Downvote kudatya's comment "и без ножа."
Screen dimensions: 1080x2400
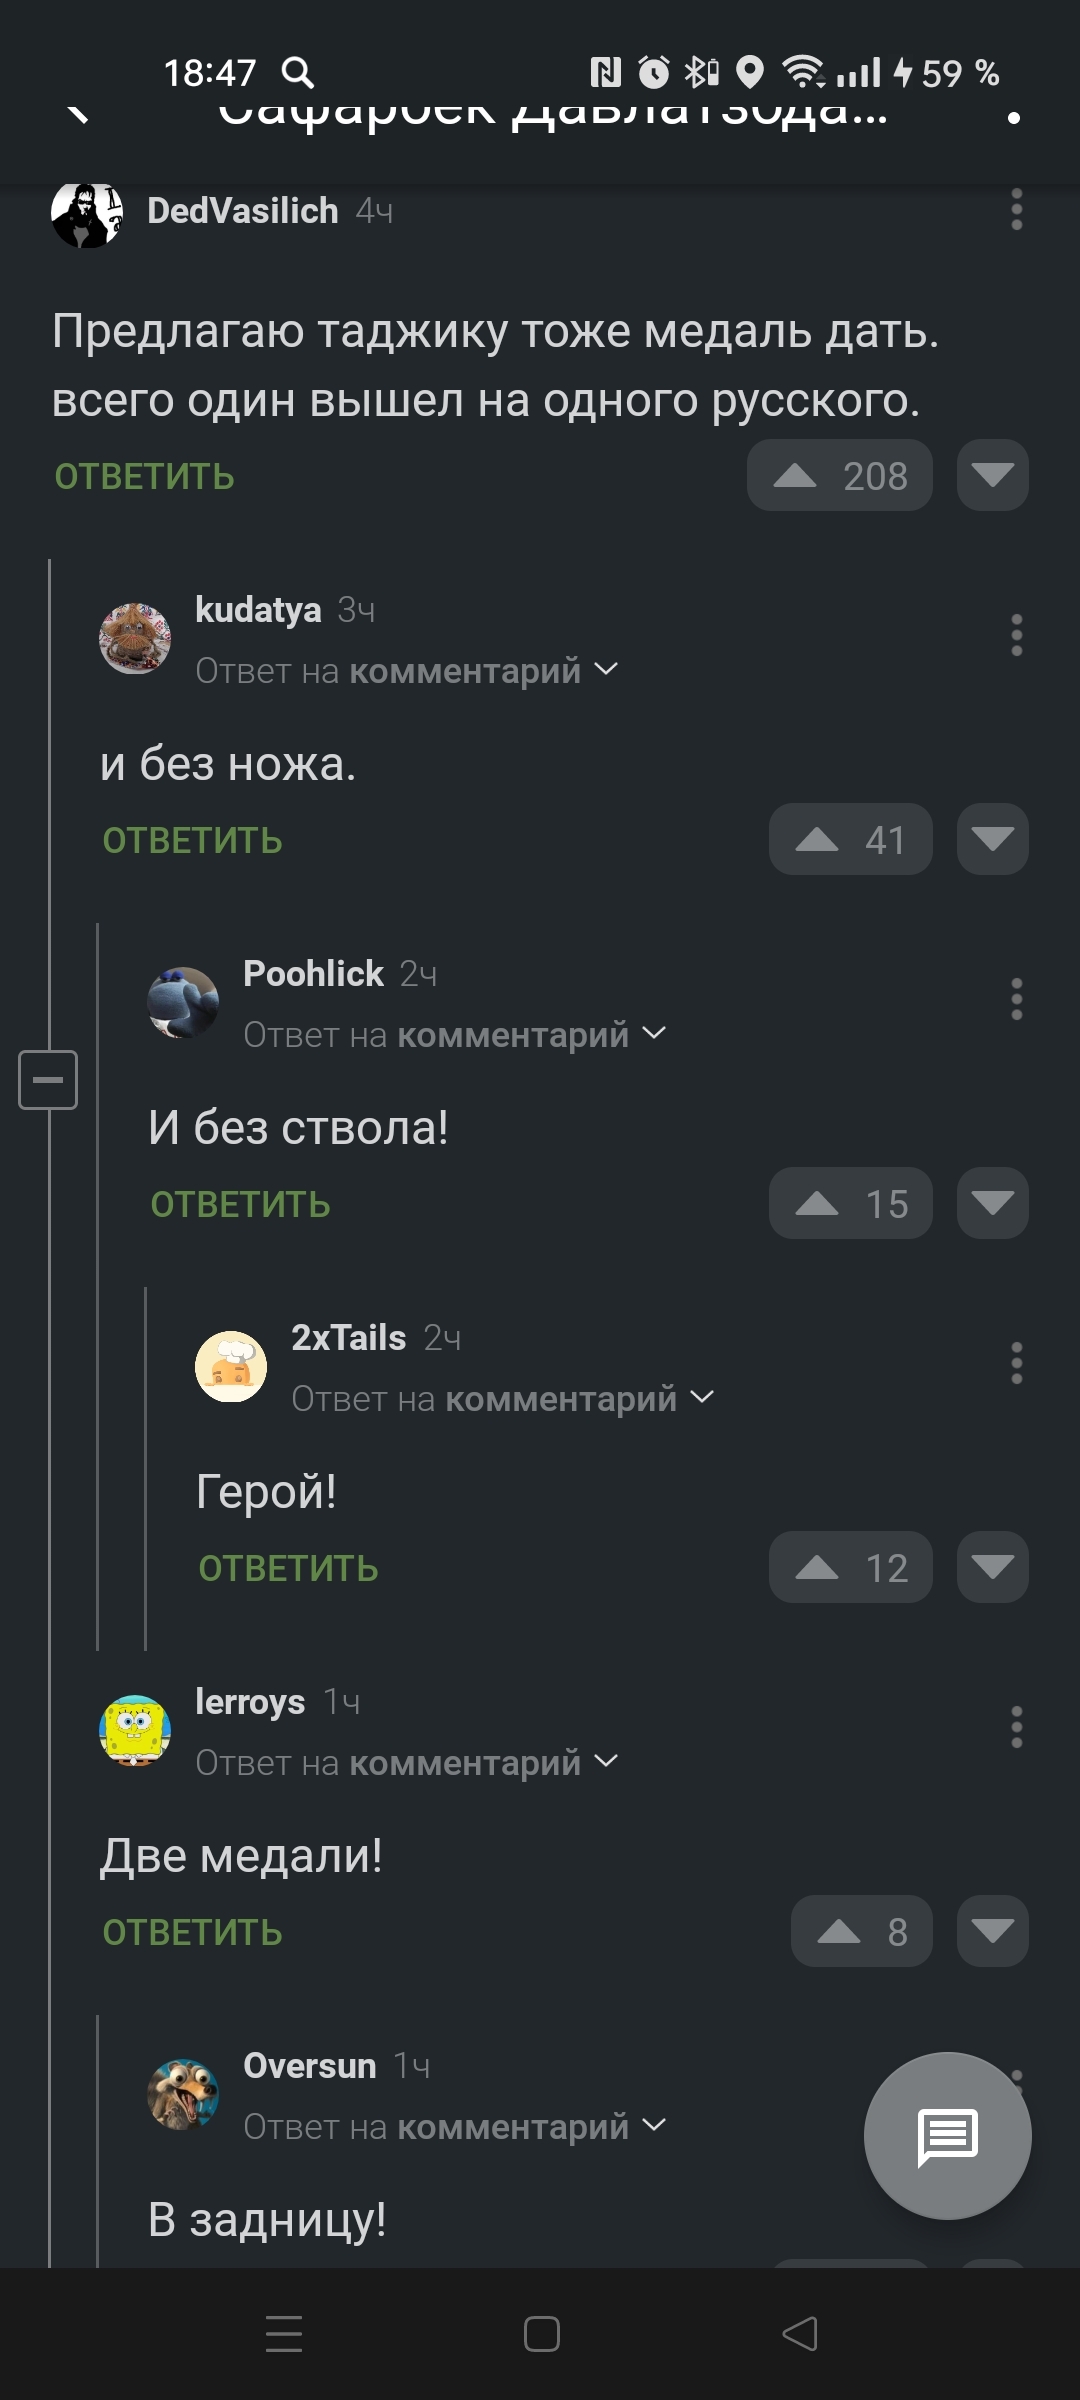coord(992,840)
